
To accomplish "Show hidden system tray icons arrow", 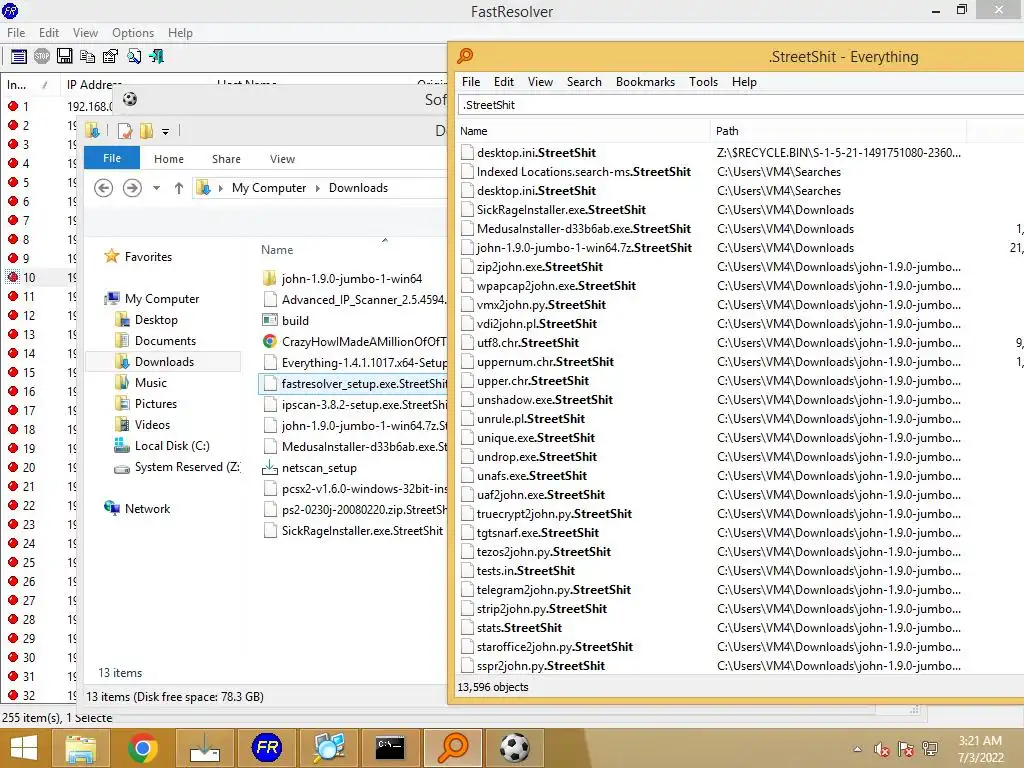I will pos(857,749).
